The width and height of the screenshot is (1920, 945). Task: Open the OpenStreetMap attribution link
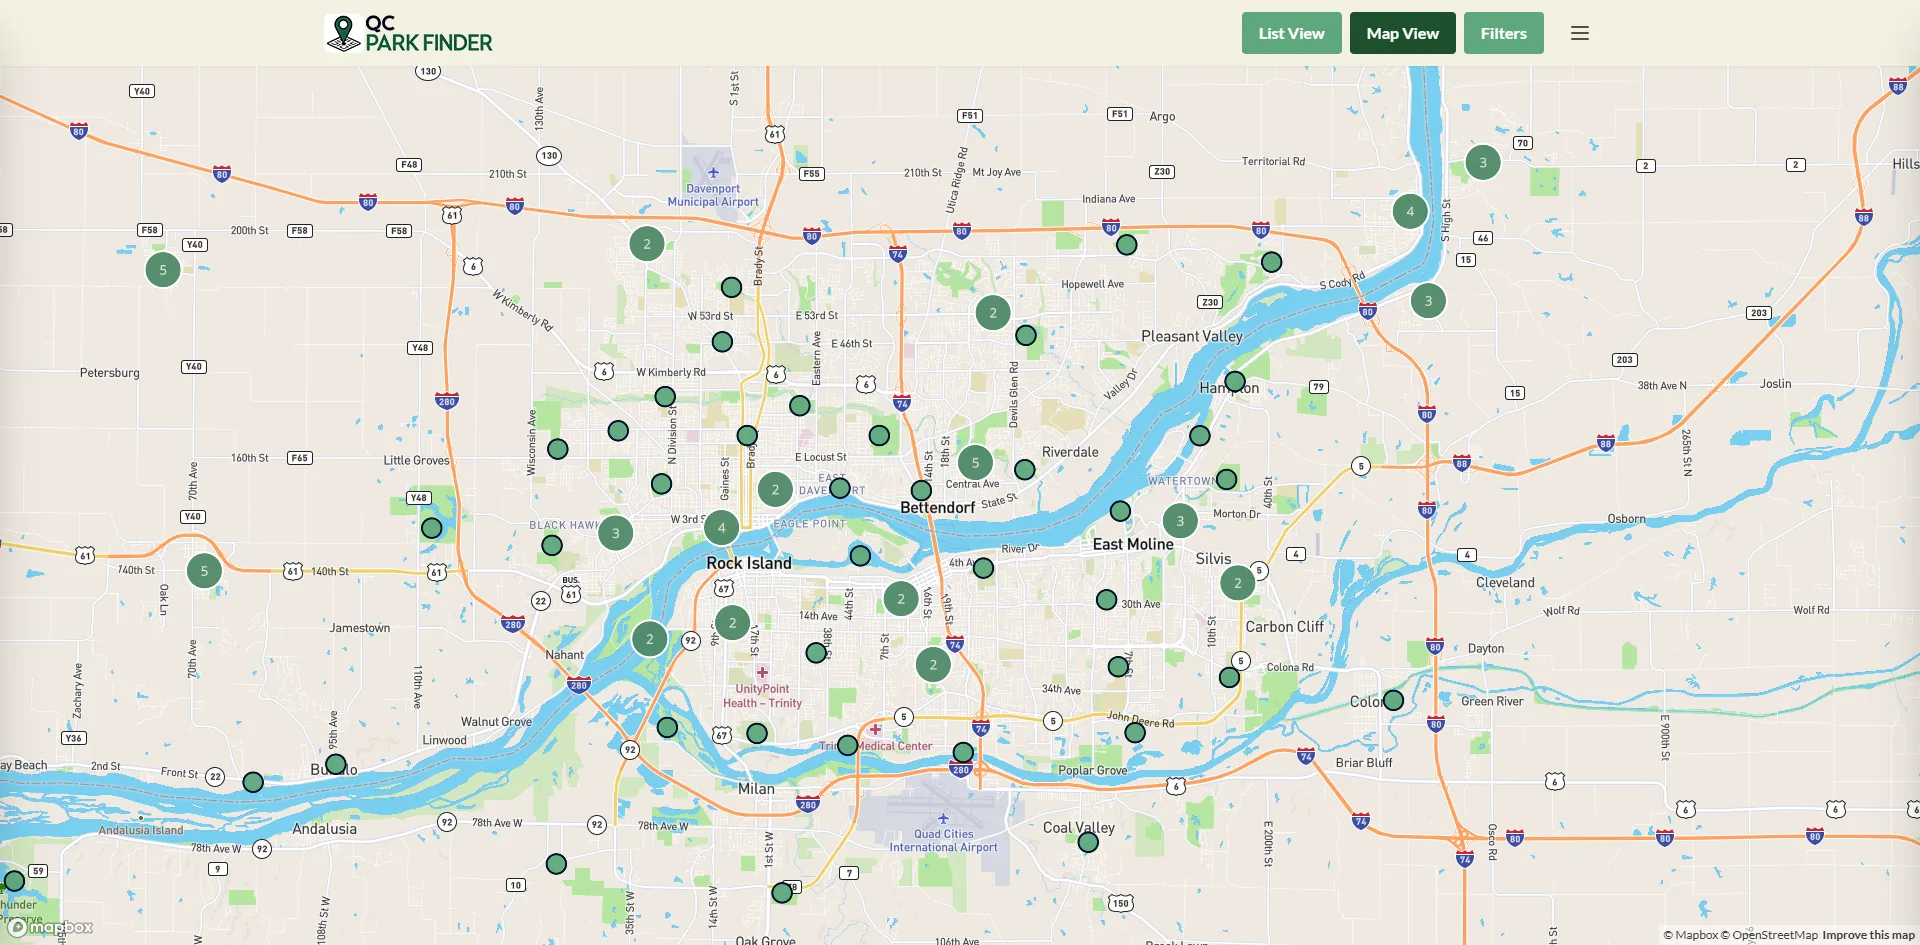click(1769, 935)
